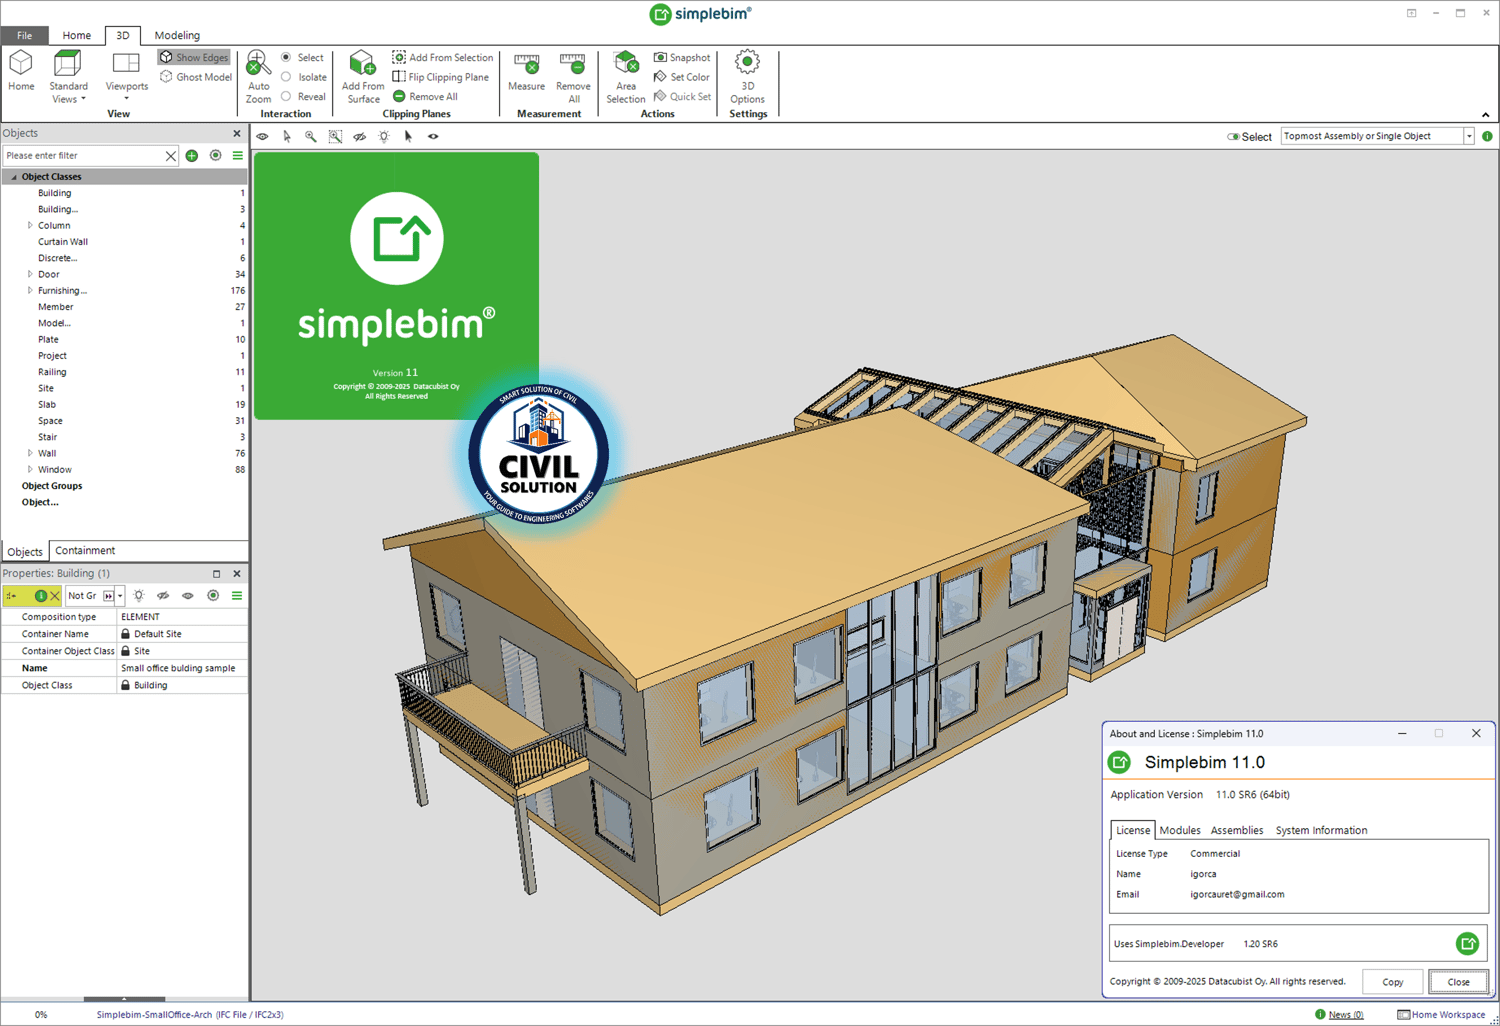Click Add From Surface clipping plane
Image resolution: width=1500 pixels, height=1026 pixels.
[x=363, y=66]
